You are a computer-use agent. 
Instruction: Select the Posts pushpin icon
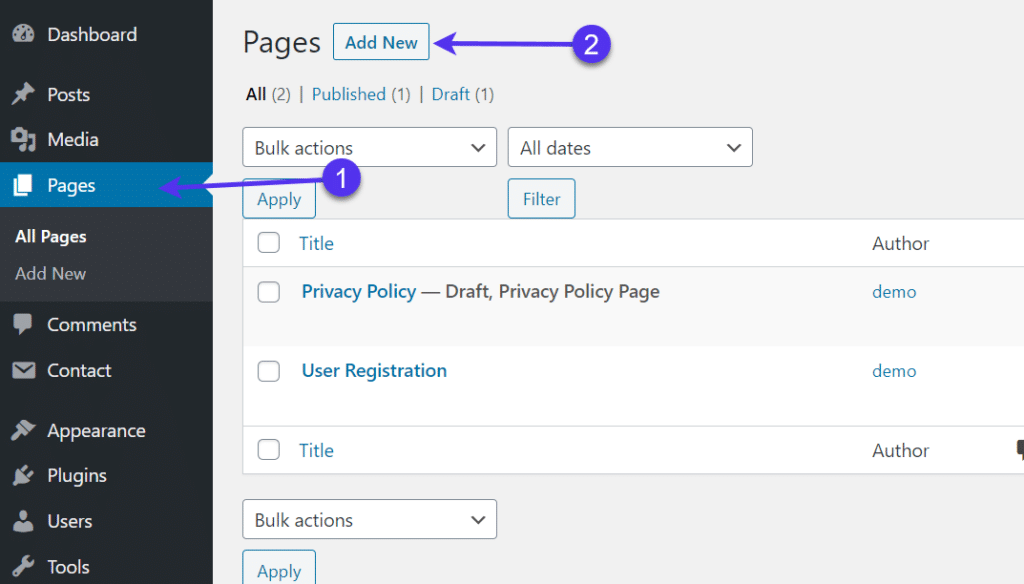pos(24,93)
